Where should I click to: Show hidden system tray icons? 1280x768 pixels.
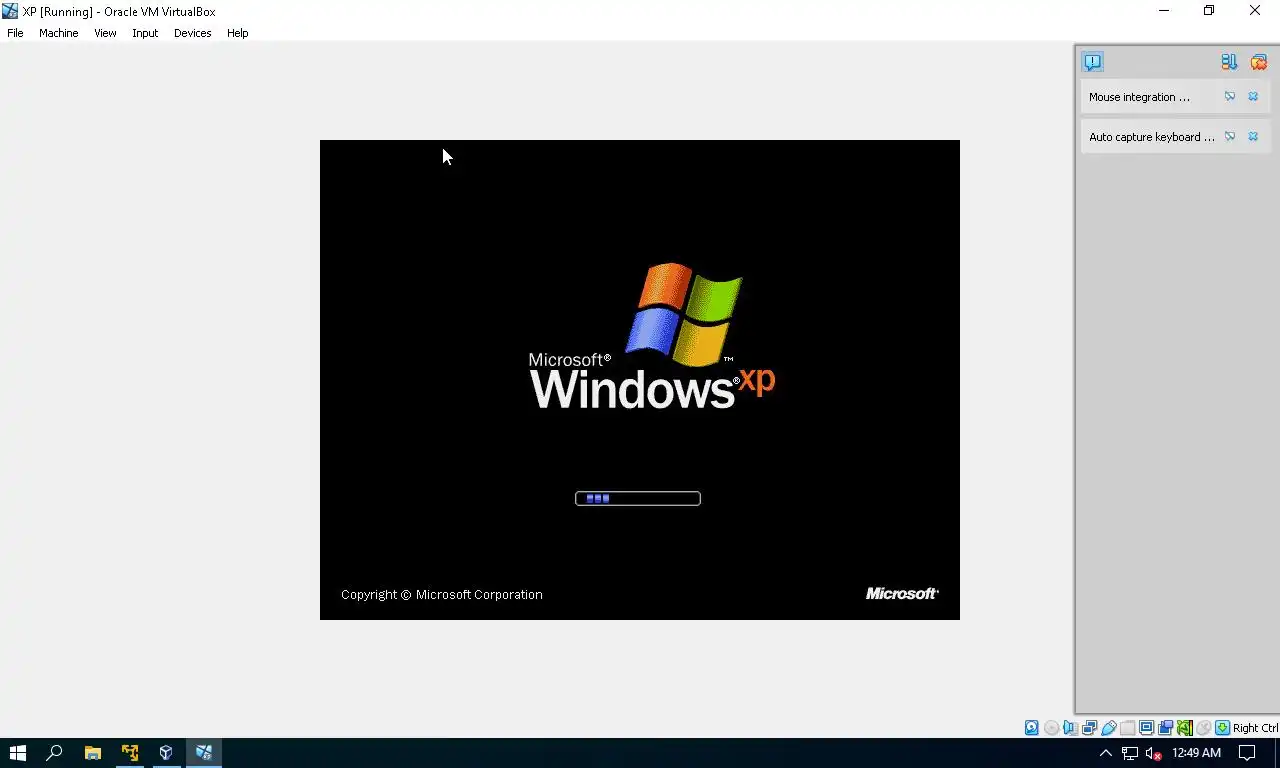click(x=1105, y=753)
